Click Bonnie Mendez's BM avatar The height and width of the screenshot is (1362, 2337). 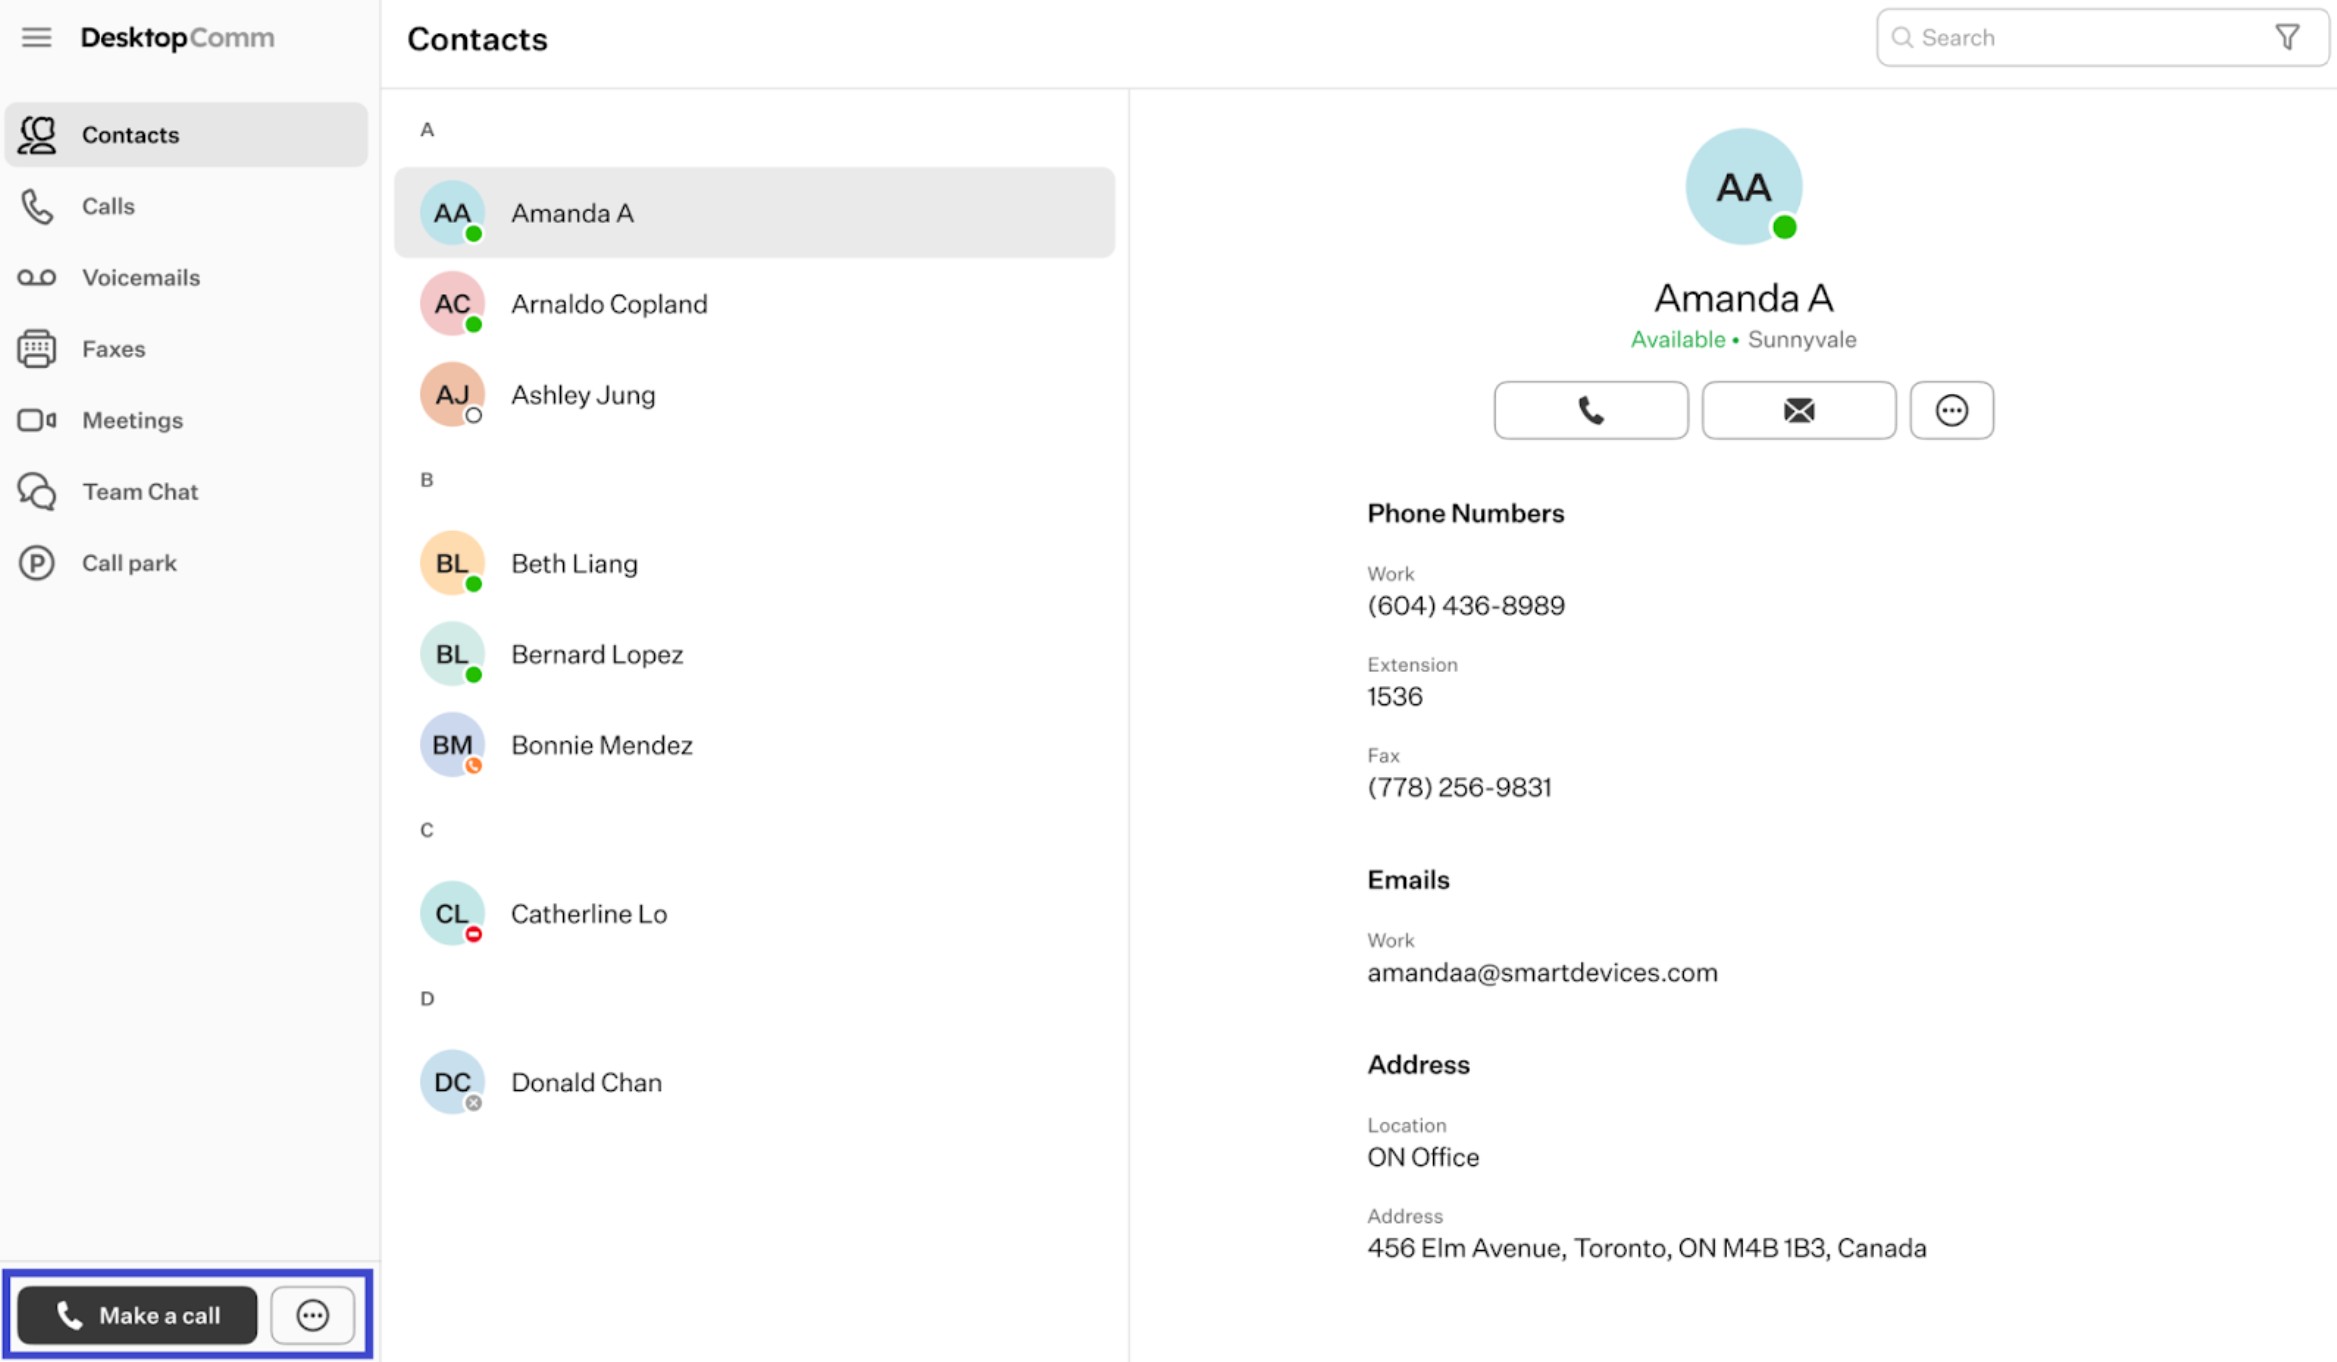[x=452, y=745]
